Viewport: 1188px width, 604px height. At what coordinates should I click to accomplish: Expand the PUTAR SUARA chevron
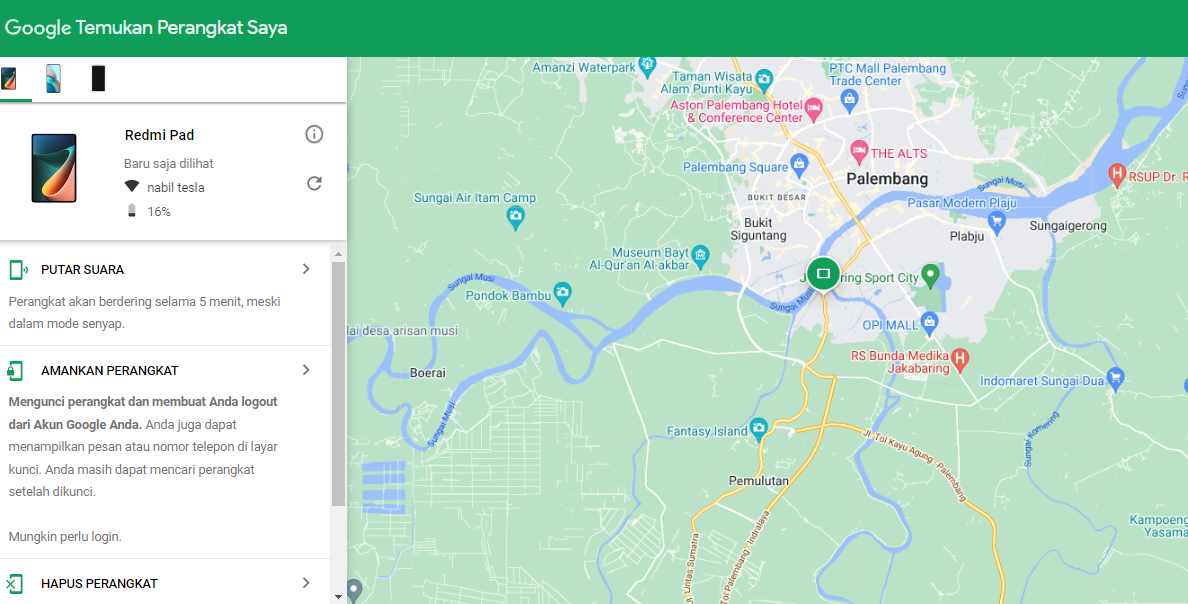(306, 269)
